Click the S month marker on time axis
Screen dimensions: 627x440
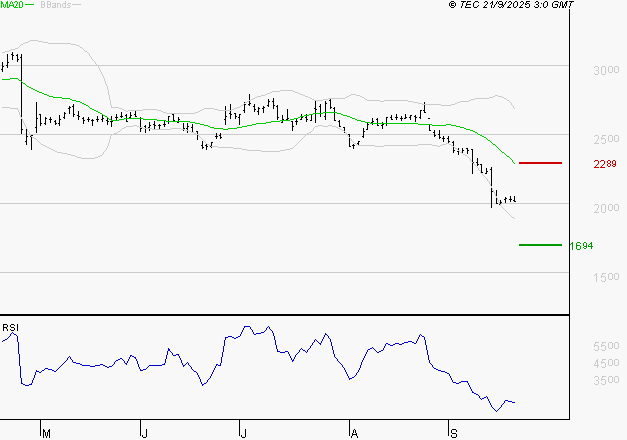453,434
